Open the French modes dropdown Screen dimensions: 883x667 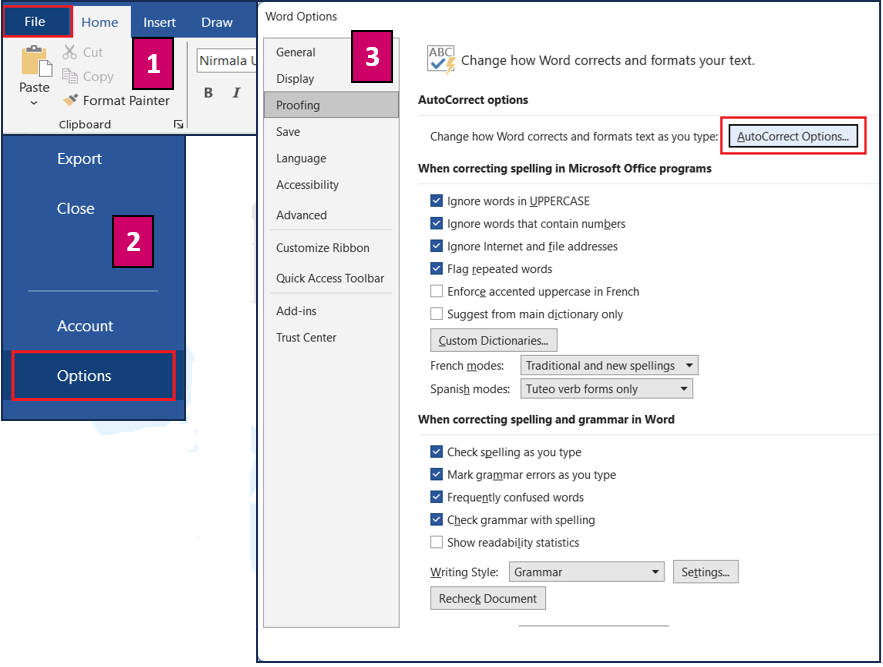(x=609, y=366)
